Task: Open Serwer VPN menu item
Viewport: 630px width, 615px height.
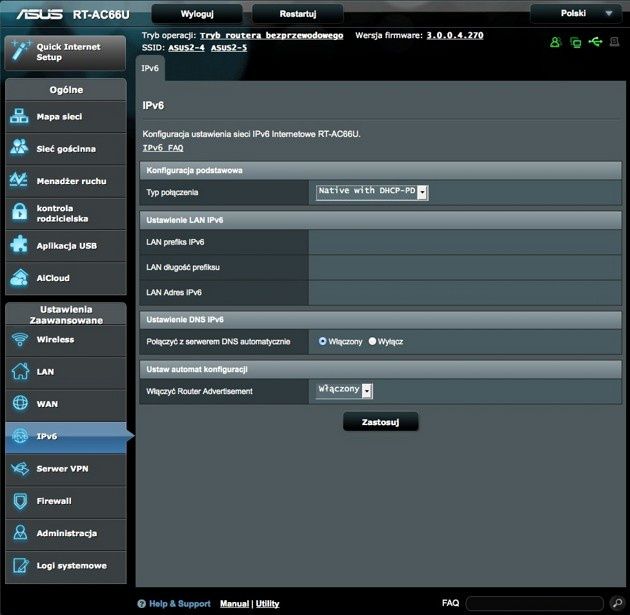Action: click(x=66, y=468)
